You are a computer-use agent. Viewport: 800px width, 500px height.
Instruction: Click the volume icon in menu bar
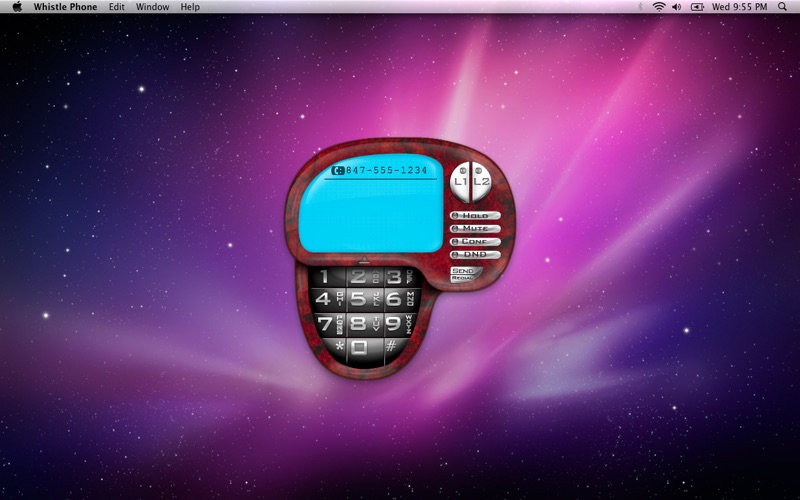pyautogui.click(x=677, y=7)
